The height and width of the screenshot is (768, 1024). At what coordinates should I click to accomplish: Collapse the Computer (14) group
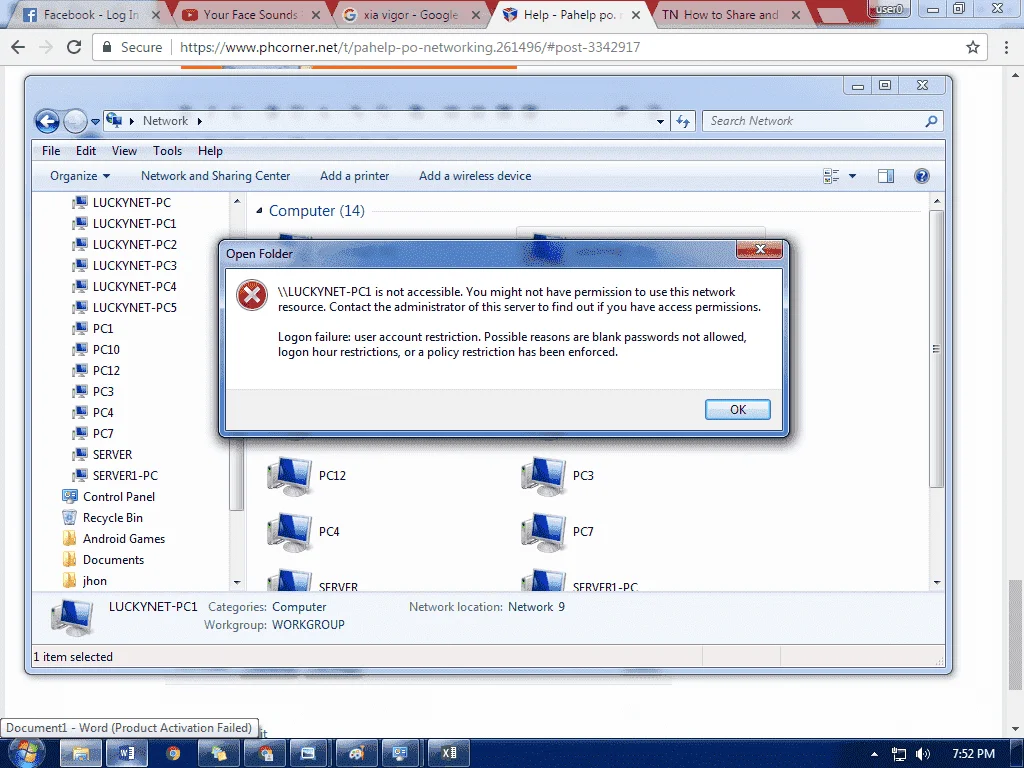259,210
